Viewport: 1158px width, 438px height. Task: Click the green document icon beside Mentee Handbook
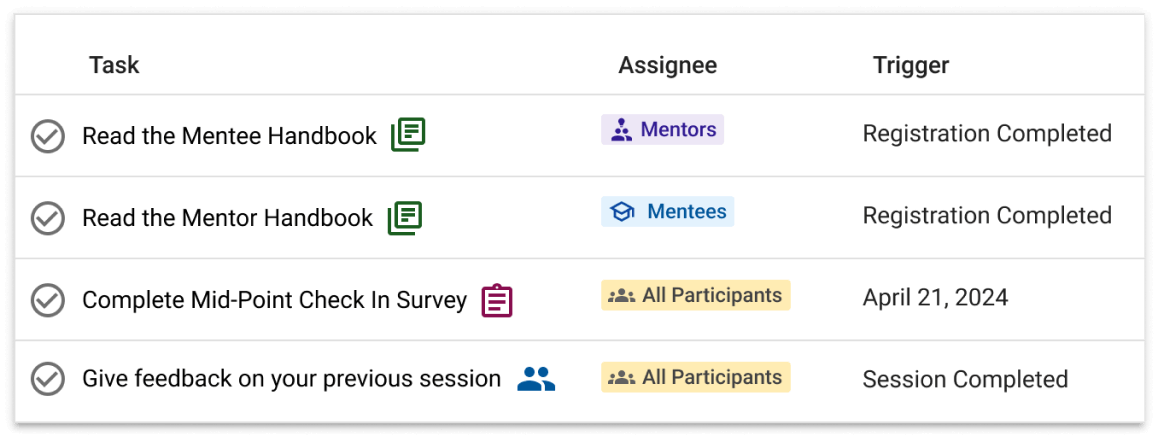pos(408,134)
